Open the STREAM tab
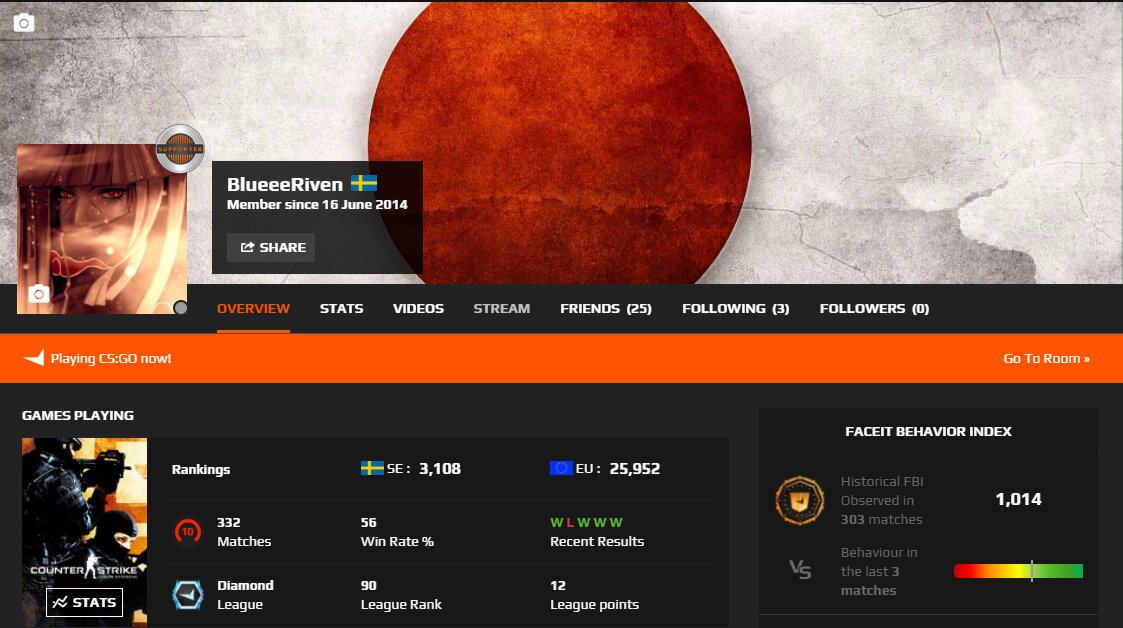Screen dimensions: 1123x628 501,309
